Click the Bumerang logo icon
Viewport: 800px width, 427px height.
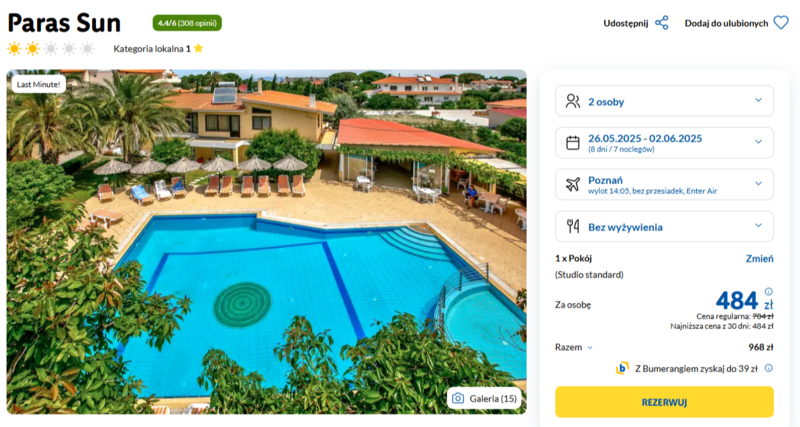[x=622, y=368]
